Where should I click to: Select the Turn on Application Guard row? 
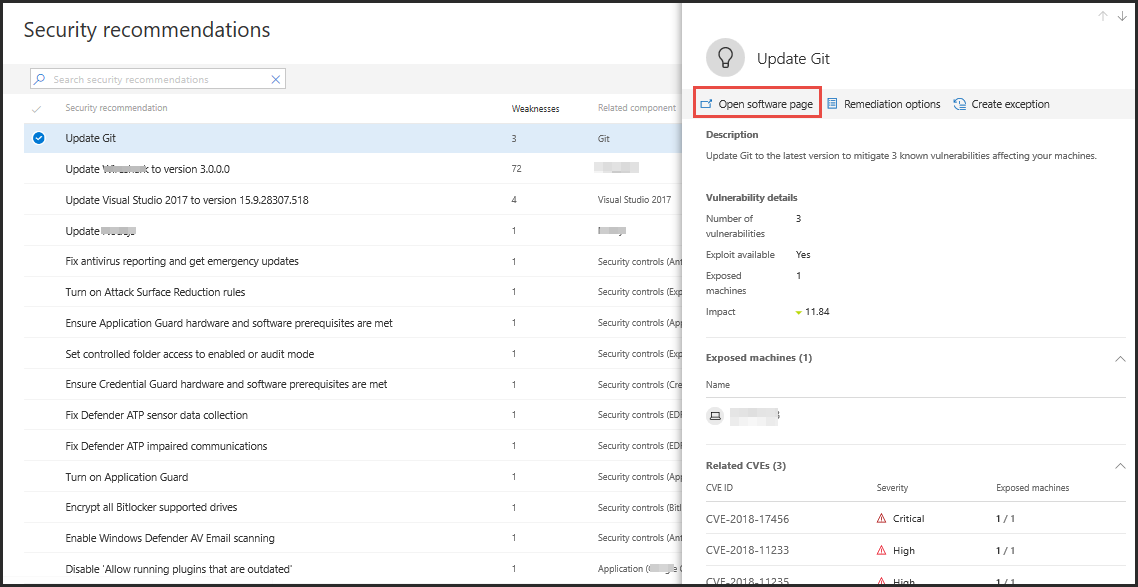[x=127, y=477]
